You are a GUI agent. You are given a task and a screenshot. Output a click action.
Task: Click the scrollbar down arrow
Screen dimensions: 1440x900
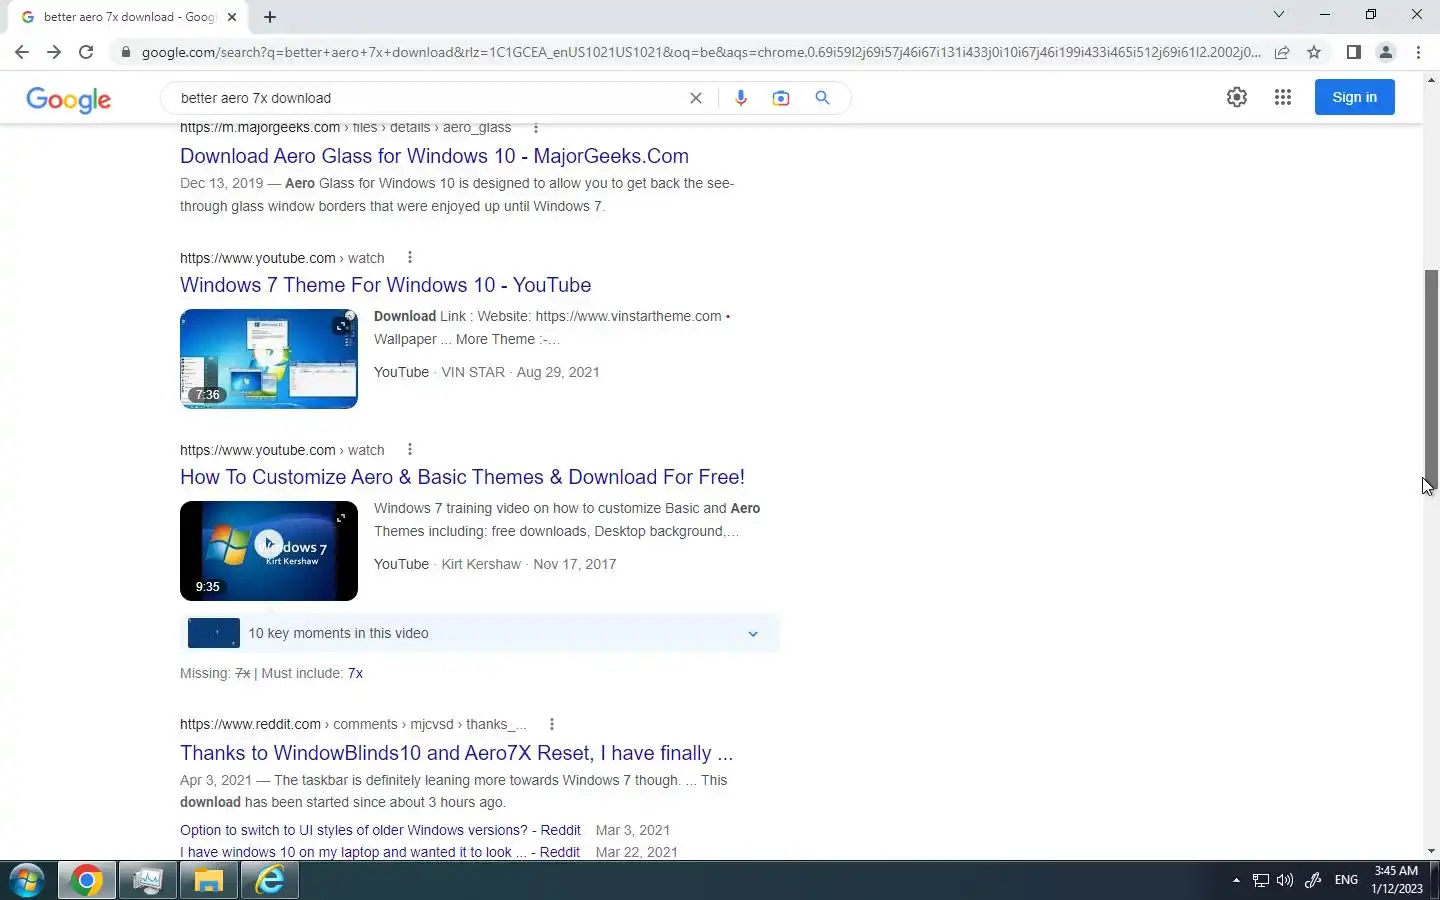point(1431,851)
